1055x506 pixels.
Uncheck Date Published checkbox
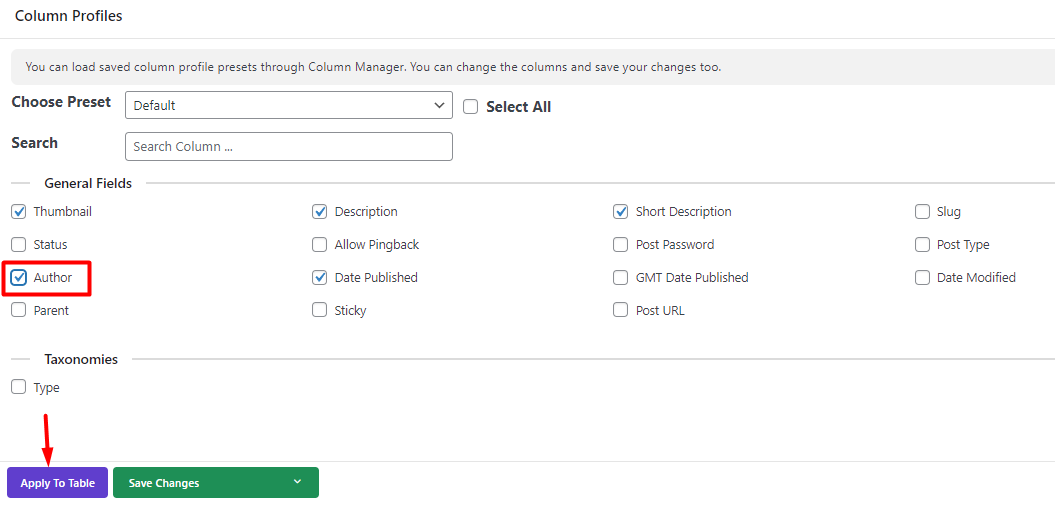coord(320,278)
